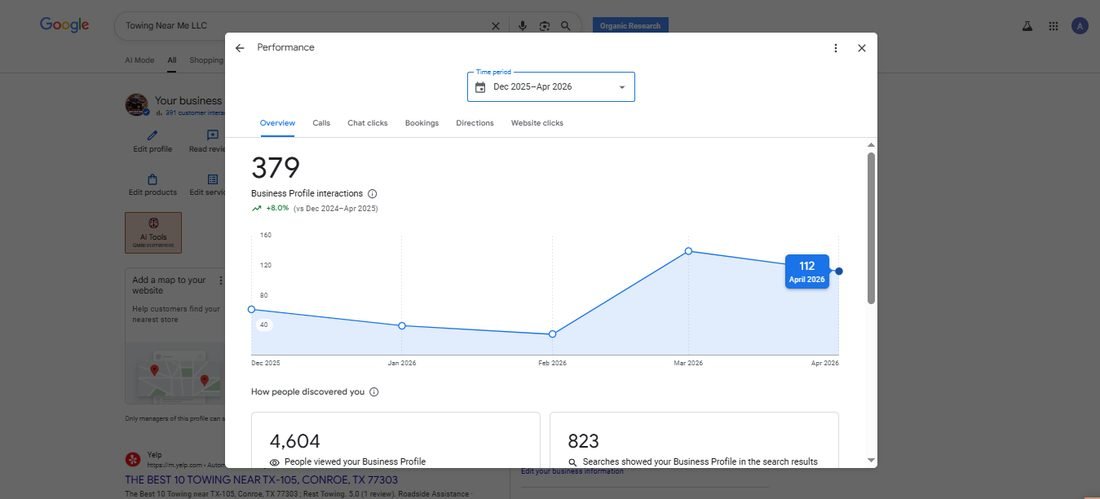Screen dimensions: 1100x499
Task: Click the 4,604 people viewed card
Action: point(396,440)
